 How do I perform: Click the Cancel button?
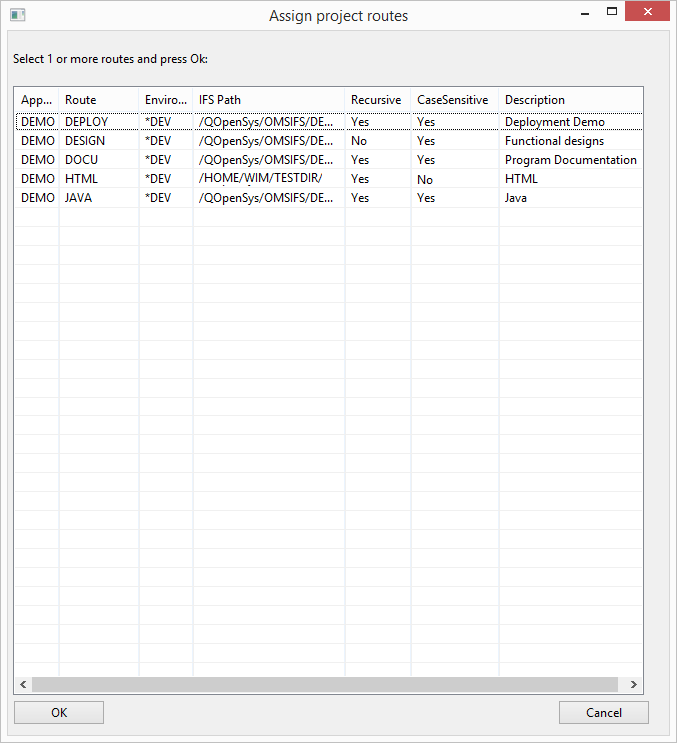603,712
